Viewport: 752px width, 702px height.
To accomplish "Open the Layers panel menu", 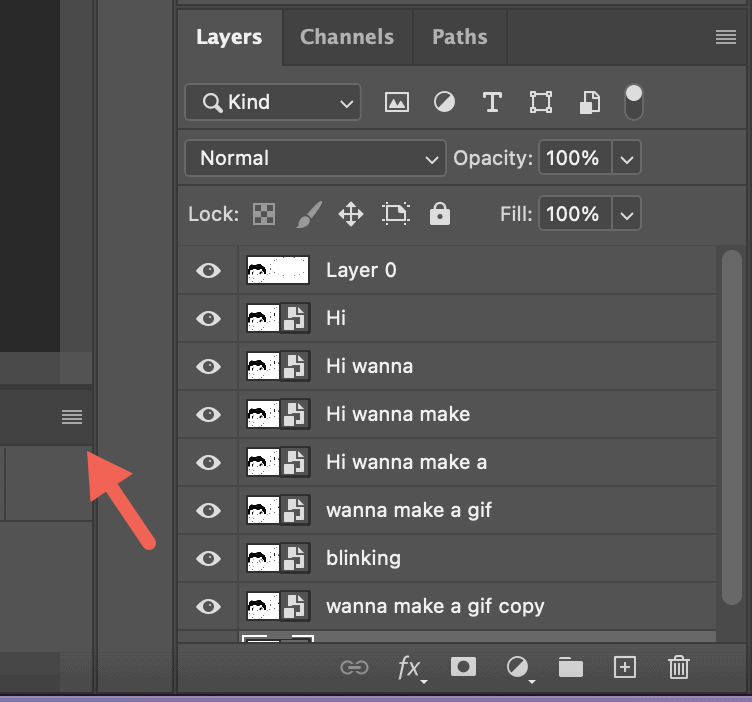I will click(x=726, y=37).
